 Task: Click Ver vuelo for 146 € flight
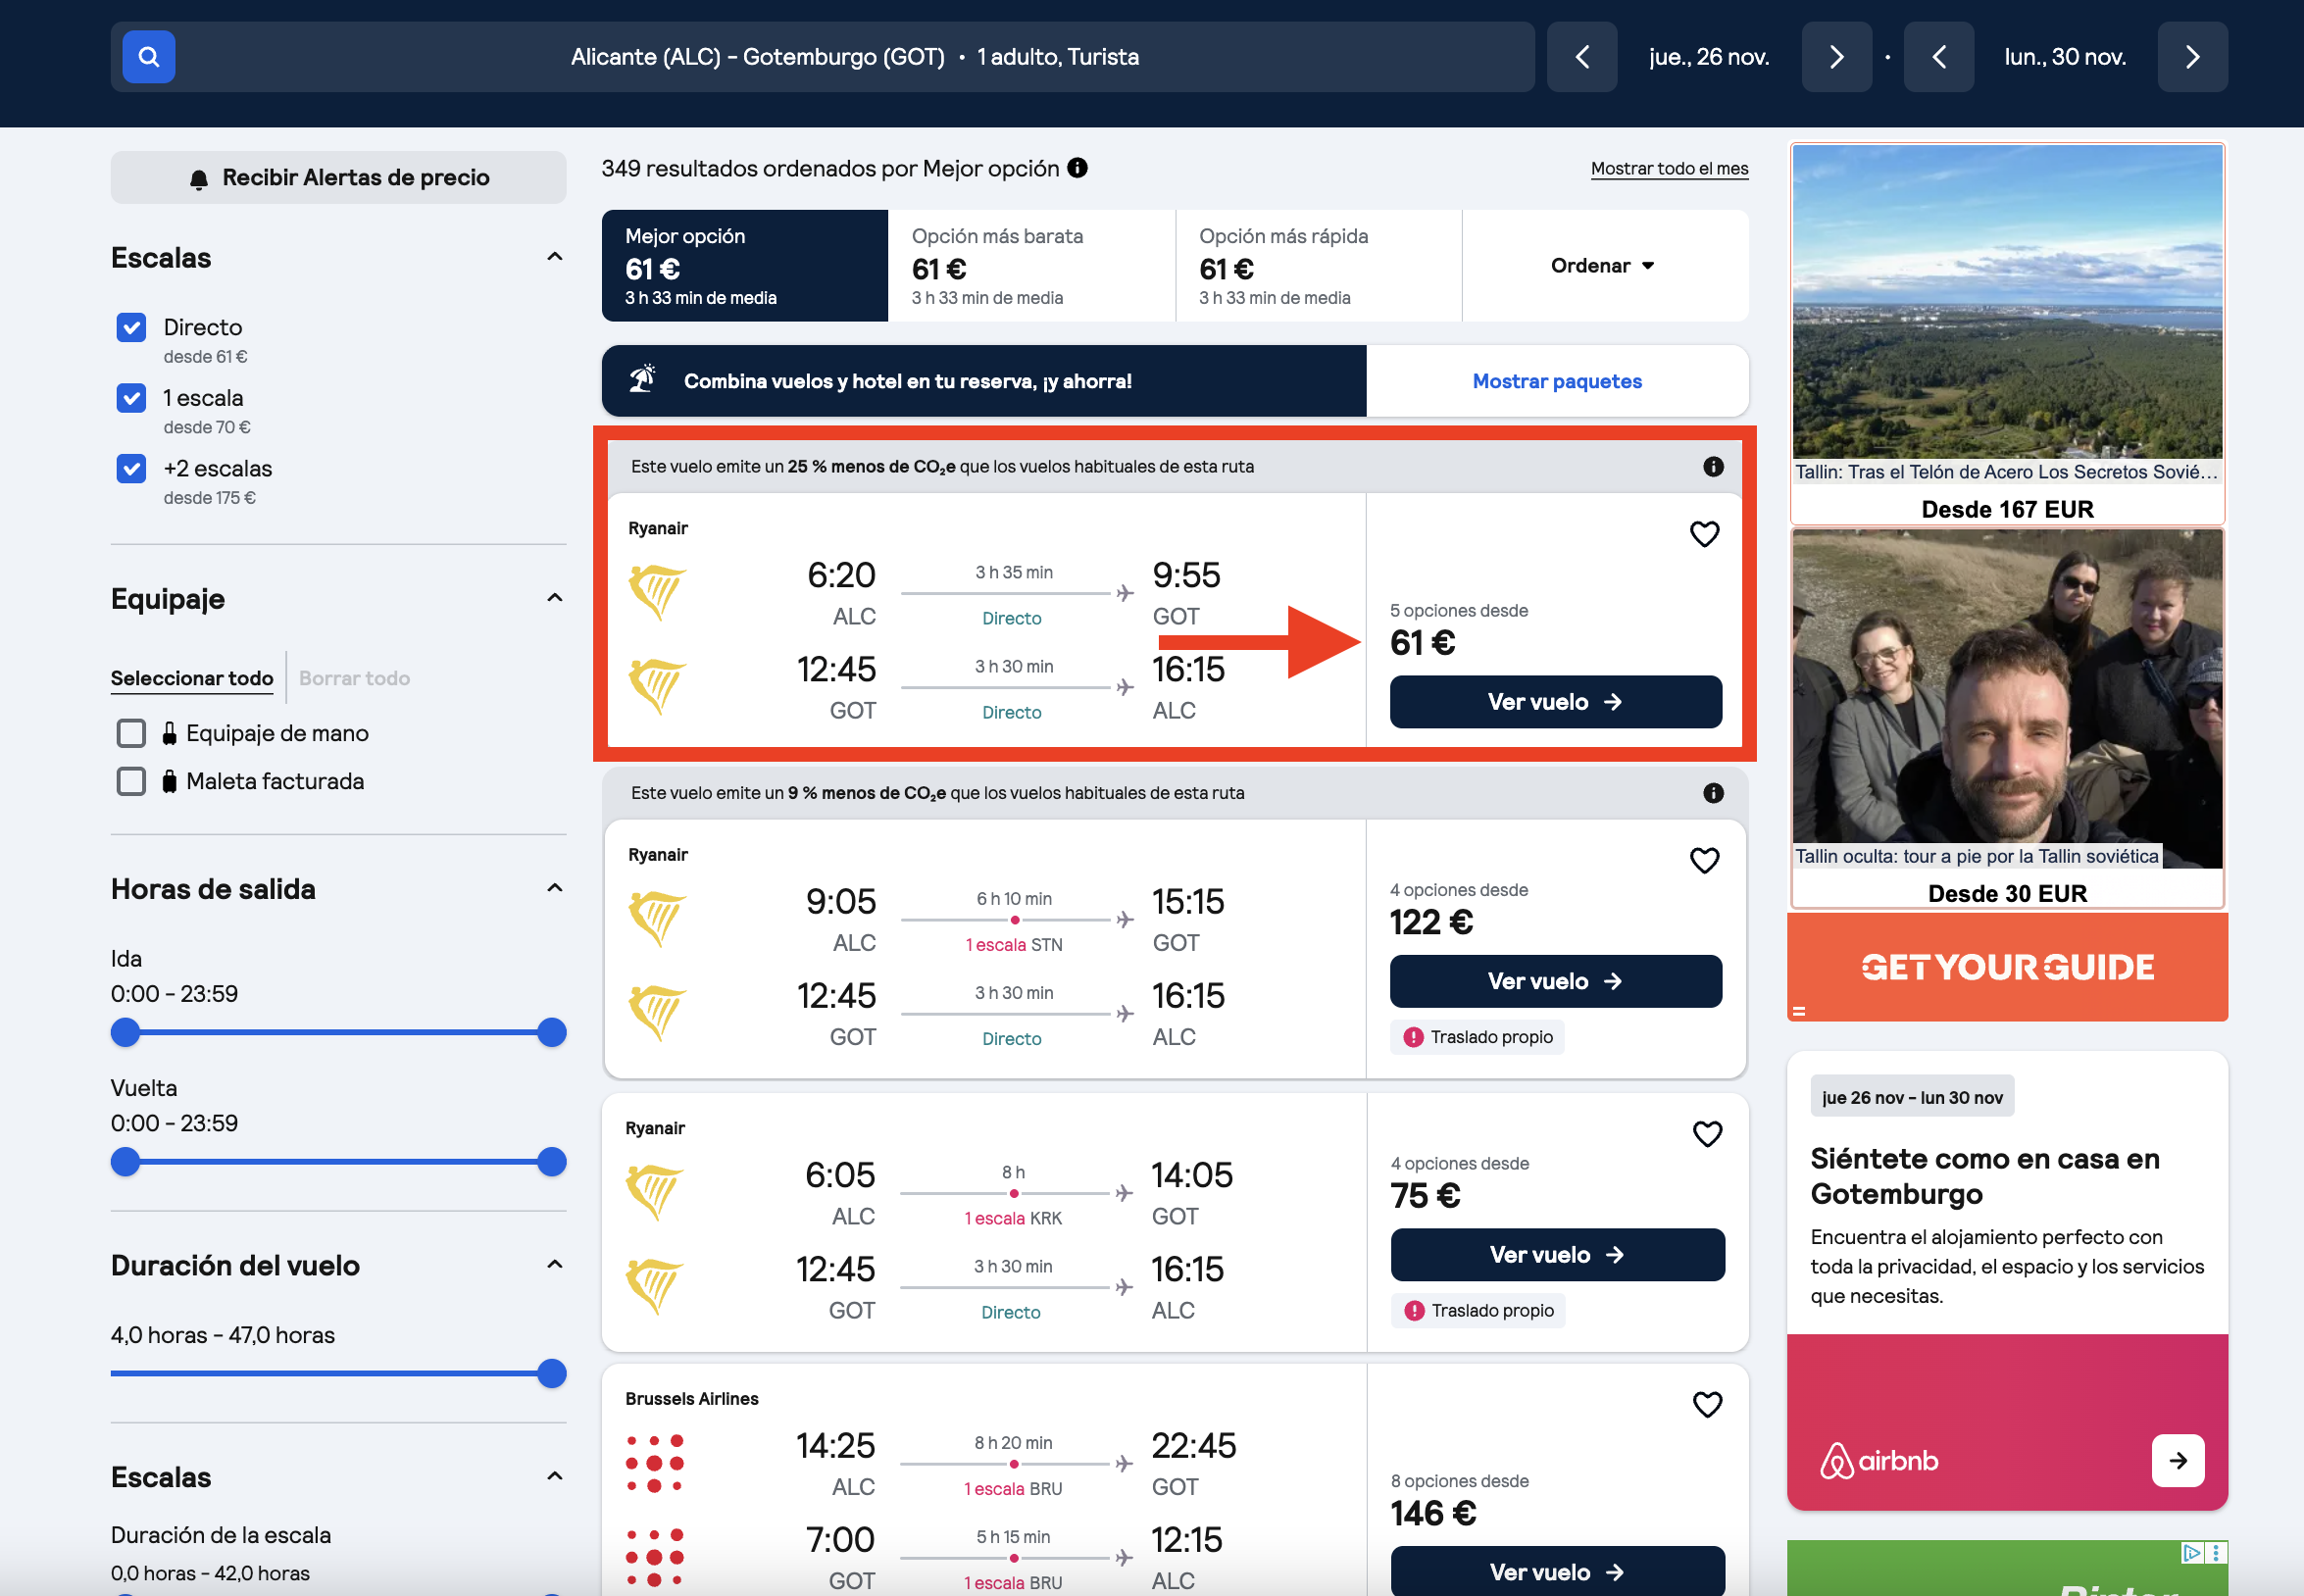pyautogui.click(x=1558, y=1571)
